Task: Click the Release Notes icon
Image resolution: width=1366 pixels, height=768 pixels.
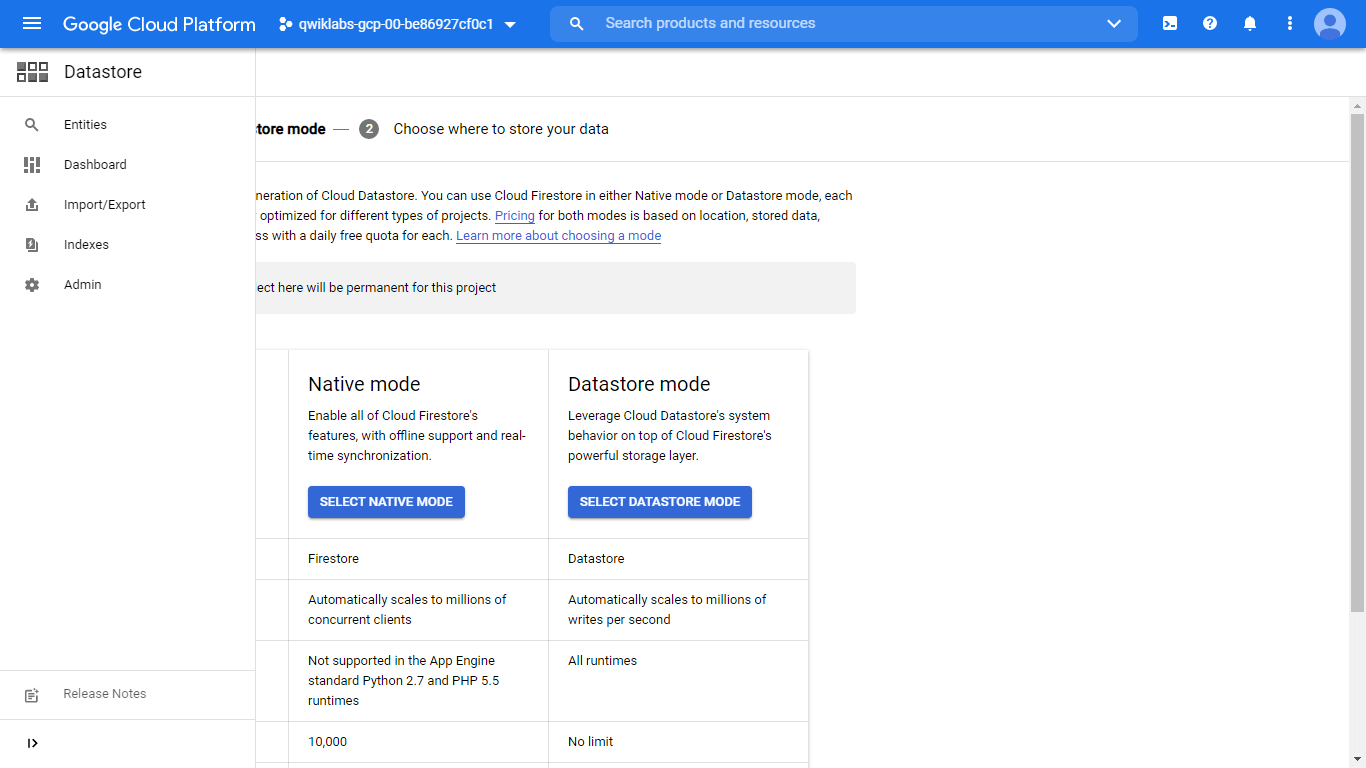Action: pyautogui.click(x=32, y=695)
